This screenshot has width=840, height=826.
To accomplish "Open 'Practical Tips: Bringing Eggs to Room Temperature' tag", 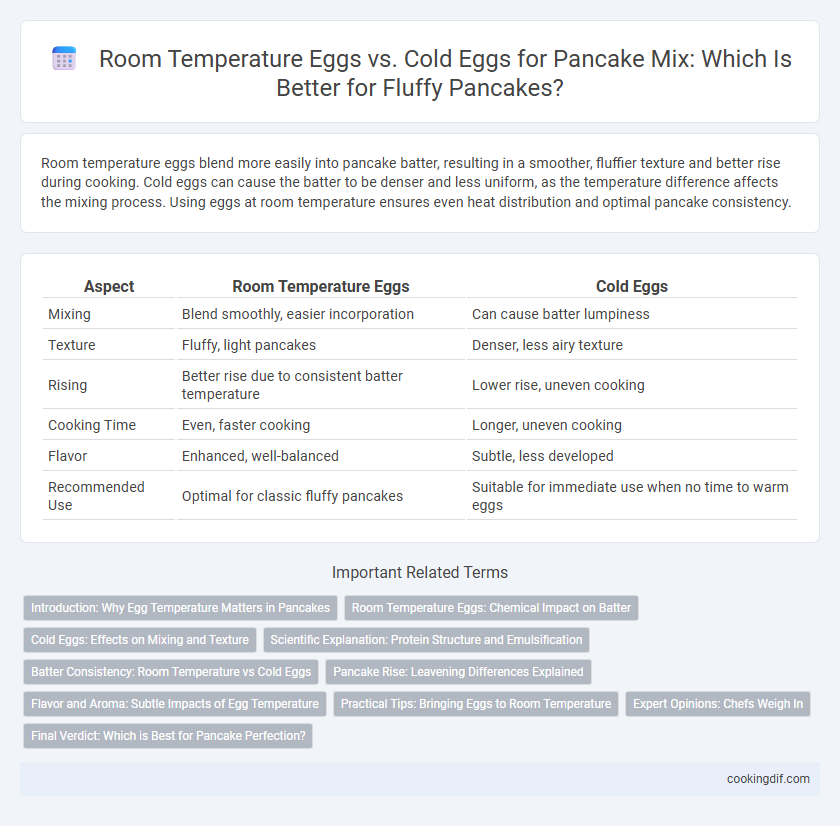I will click(x=476, y=704).
